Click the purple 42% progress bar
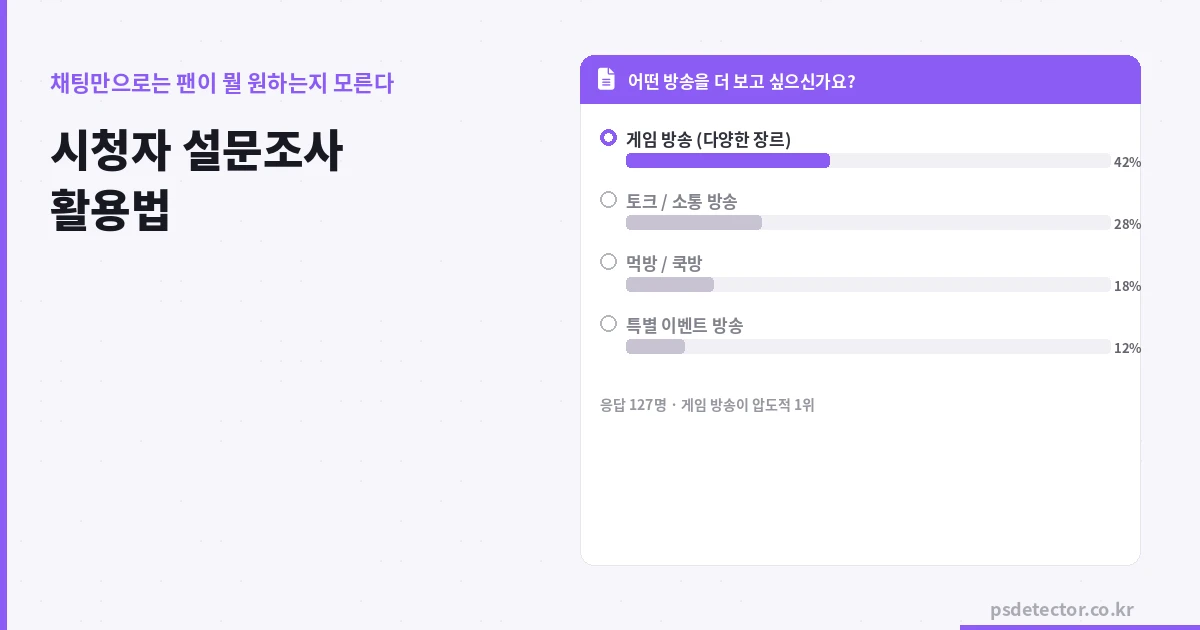This screenshot has width=1200, height=630. coord(728,161)
